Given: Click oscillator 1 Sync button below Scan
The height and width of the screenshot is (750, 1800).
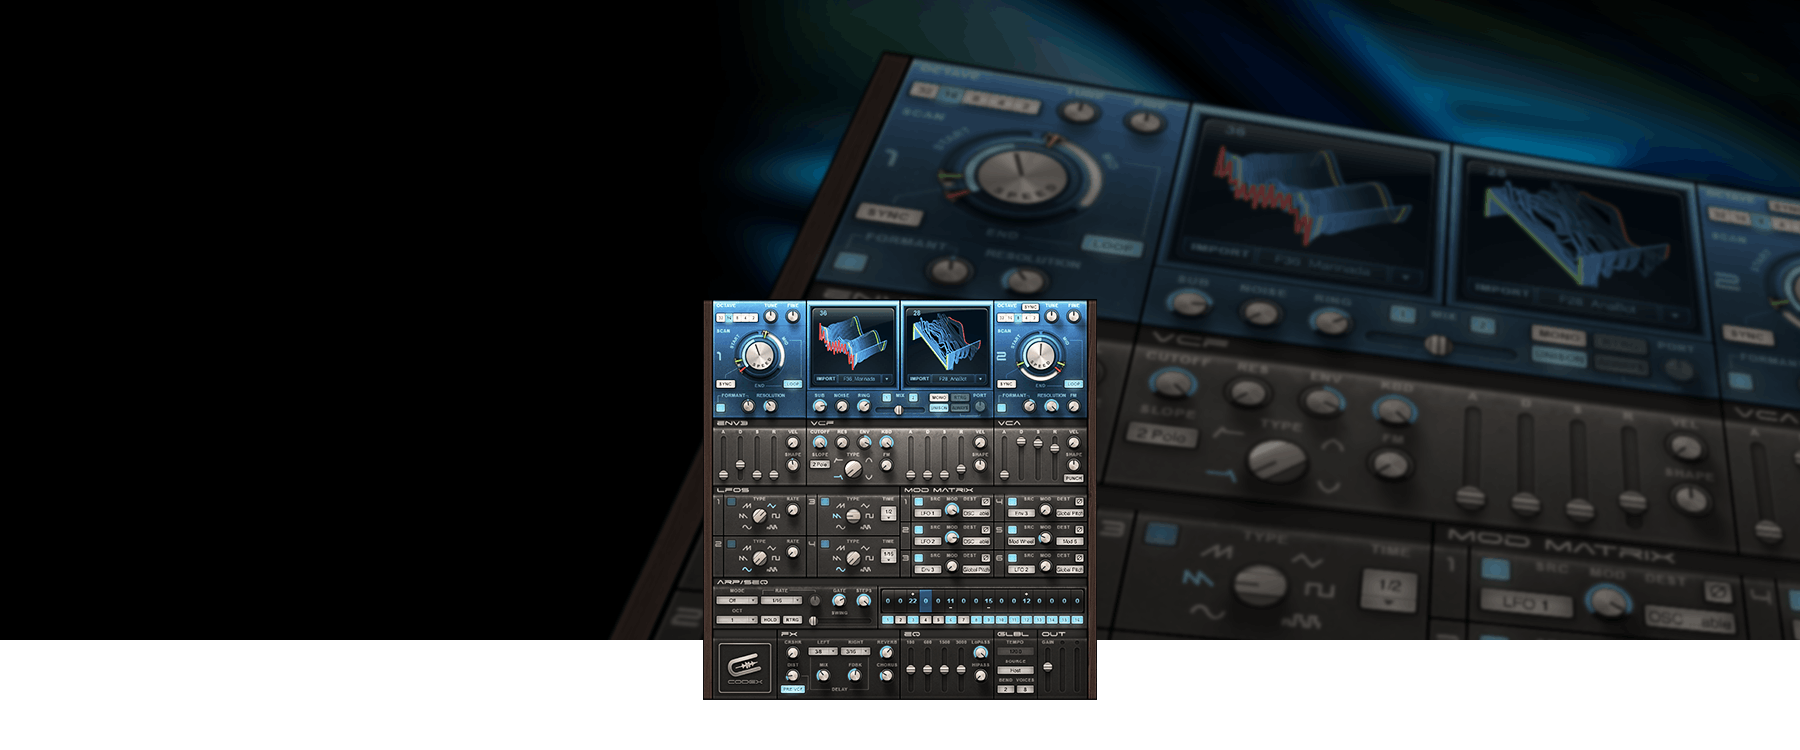Looking at the screenshot, I should click(725, 384).
